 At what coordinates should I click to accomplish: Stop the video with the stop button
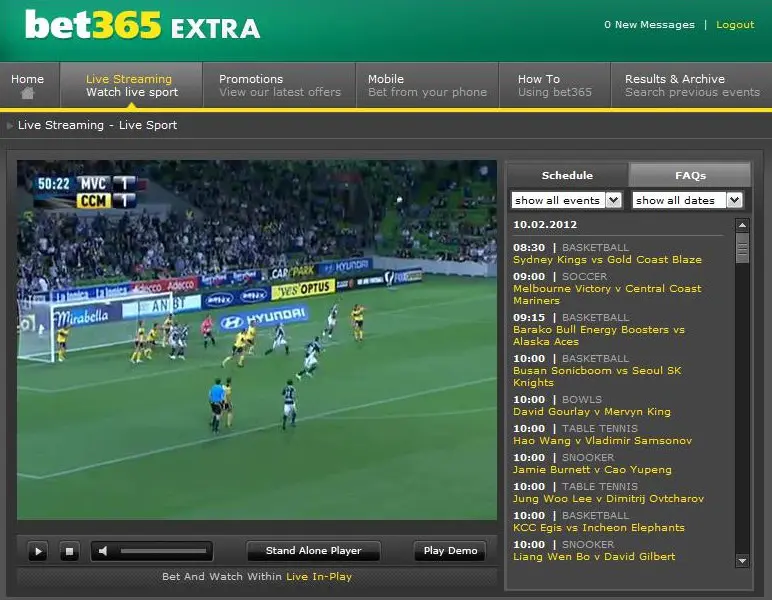(x=69, y=551)
